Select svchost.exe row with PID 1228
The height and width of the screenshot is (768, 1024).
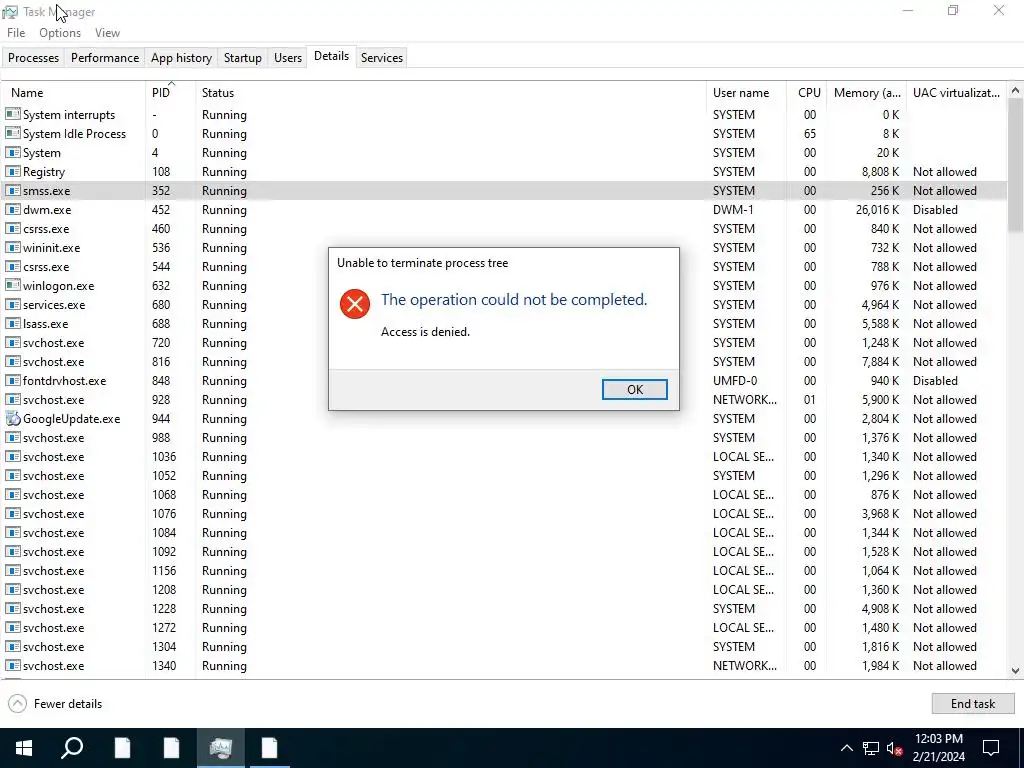click(504, 609)
